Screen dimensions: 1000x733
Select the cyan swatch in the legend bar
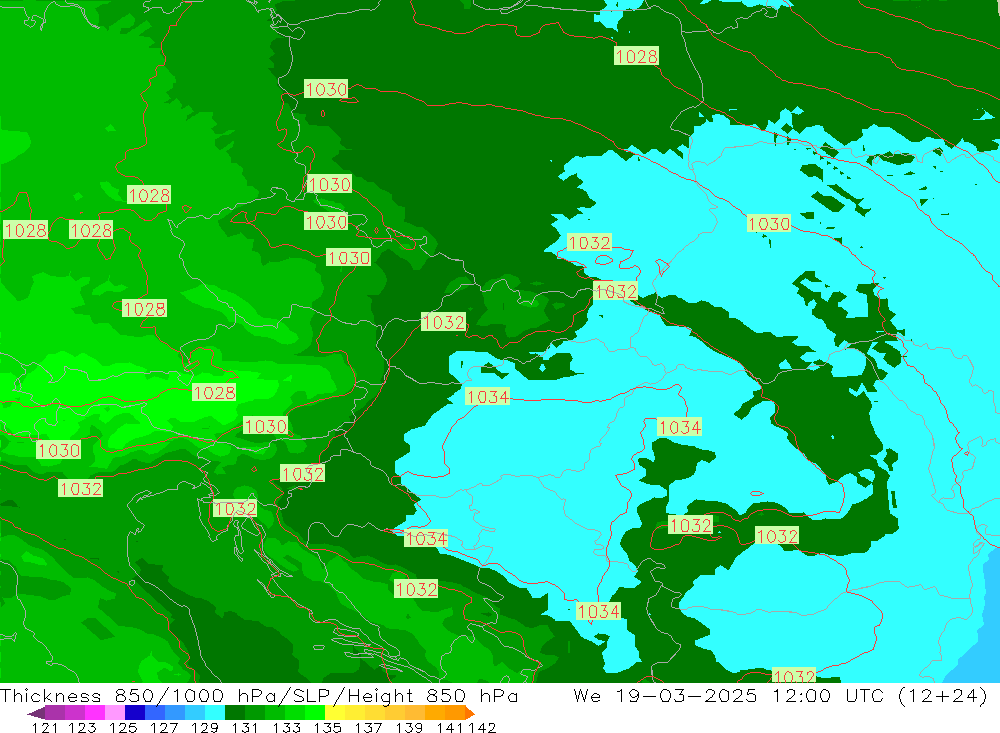pyautogui.click(x=215, y=713)
